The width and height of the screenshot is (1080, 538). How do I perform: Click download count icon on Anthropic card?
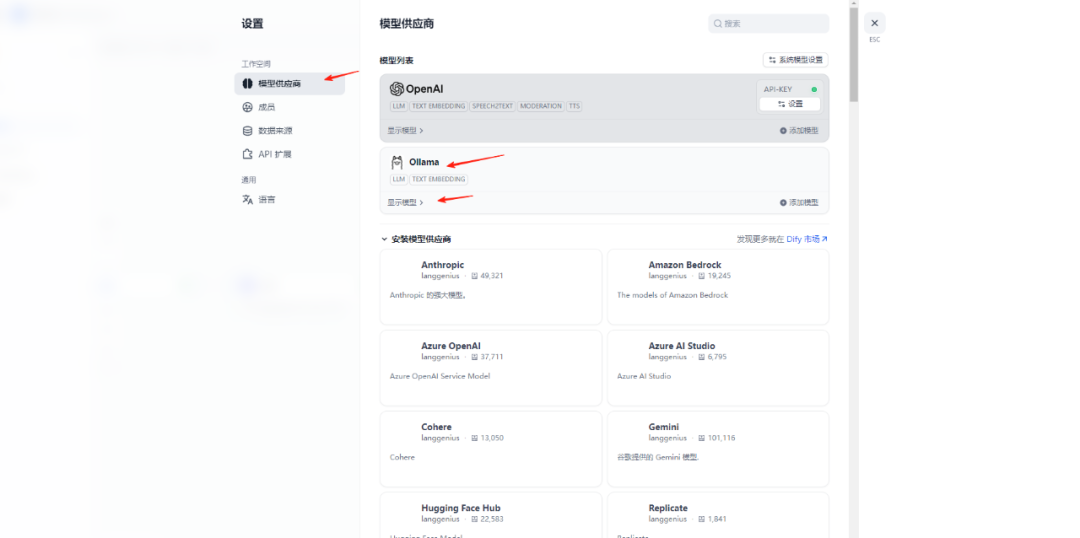(475, 276)
